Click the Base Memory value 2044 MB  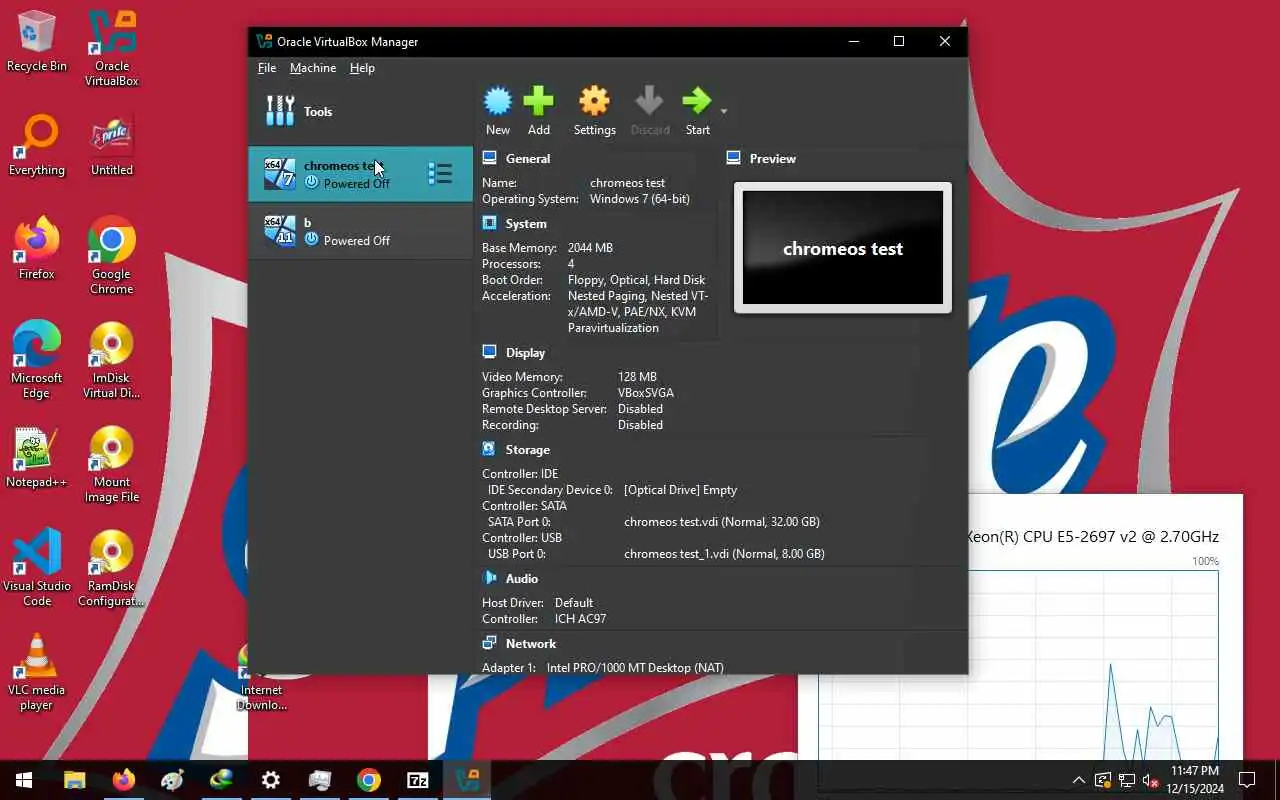pos(590,248)
